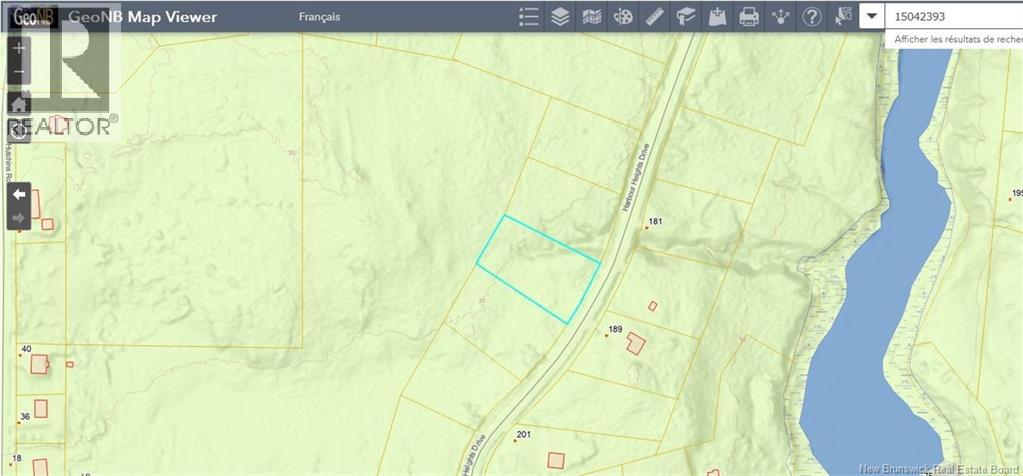Click the graduation cap icon
This screenshot has width=1023, height=476.
click(686, 17)
